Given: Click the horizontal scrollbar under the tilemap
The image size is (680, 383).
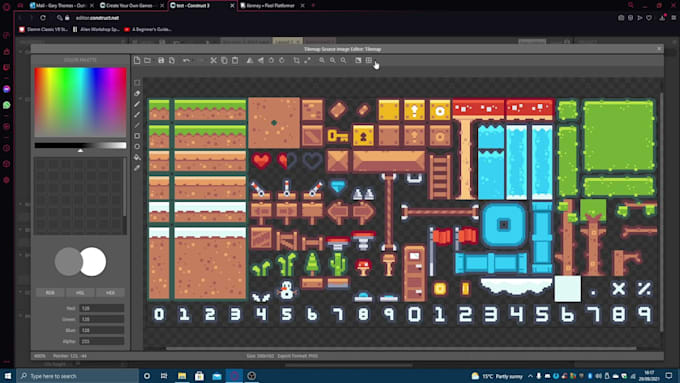Looking at the screenshot, I should [401, 348].
